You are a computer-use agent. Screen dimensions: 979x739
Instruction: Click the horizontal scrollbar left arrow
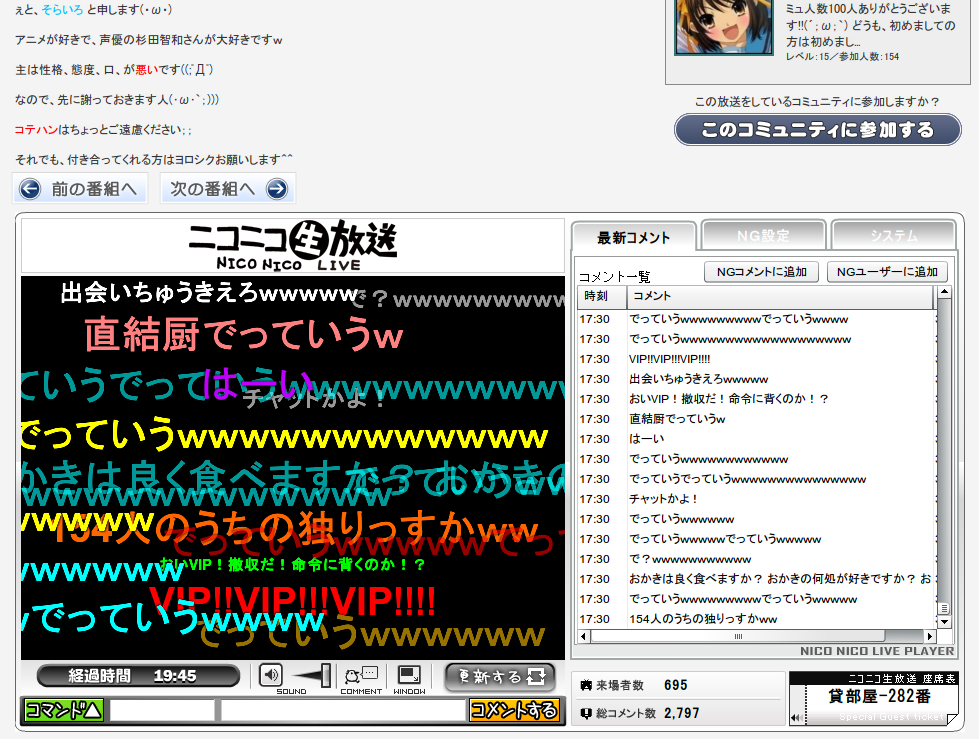pyautogui.click(x=584, y=637)
